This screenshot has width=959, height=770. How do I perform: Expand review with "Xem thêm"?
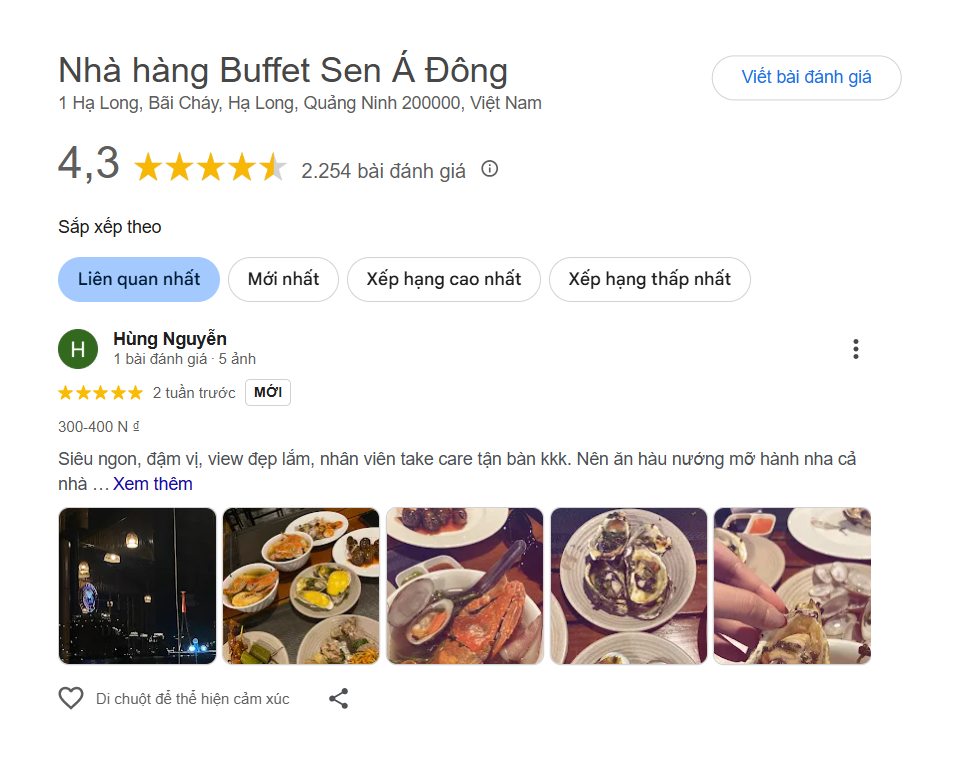click(x=152, y=484)
